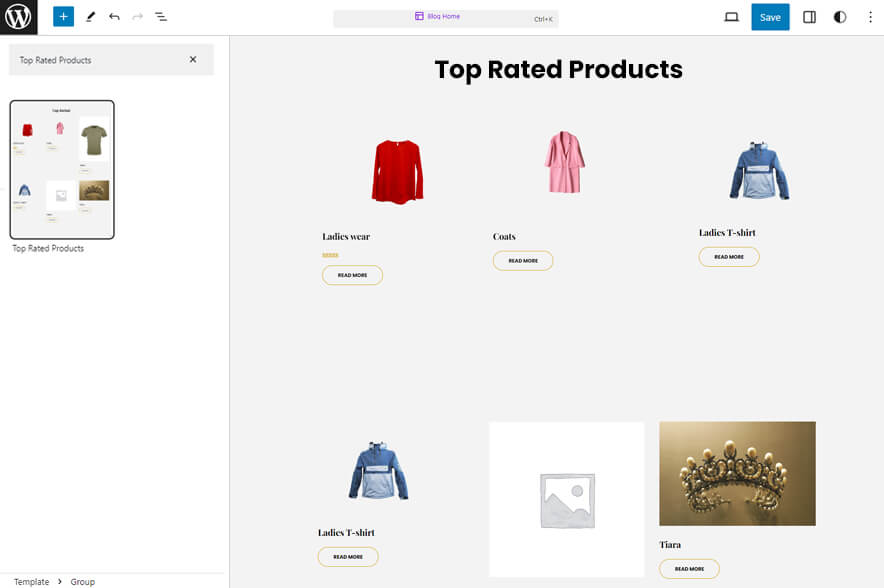Click Group in the breadcrumb bar
Viewport: 884px width, 588px height.
pos(82,581)
